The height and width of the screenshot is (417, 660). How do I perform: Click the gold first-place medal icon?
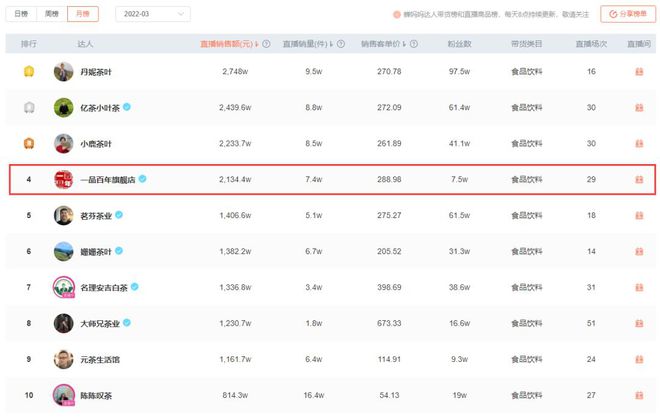click(29, 72)
